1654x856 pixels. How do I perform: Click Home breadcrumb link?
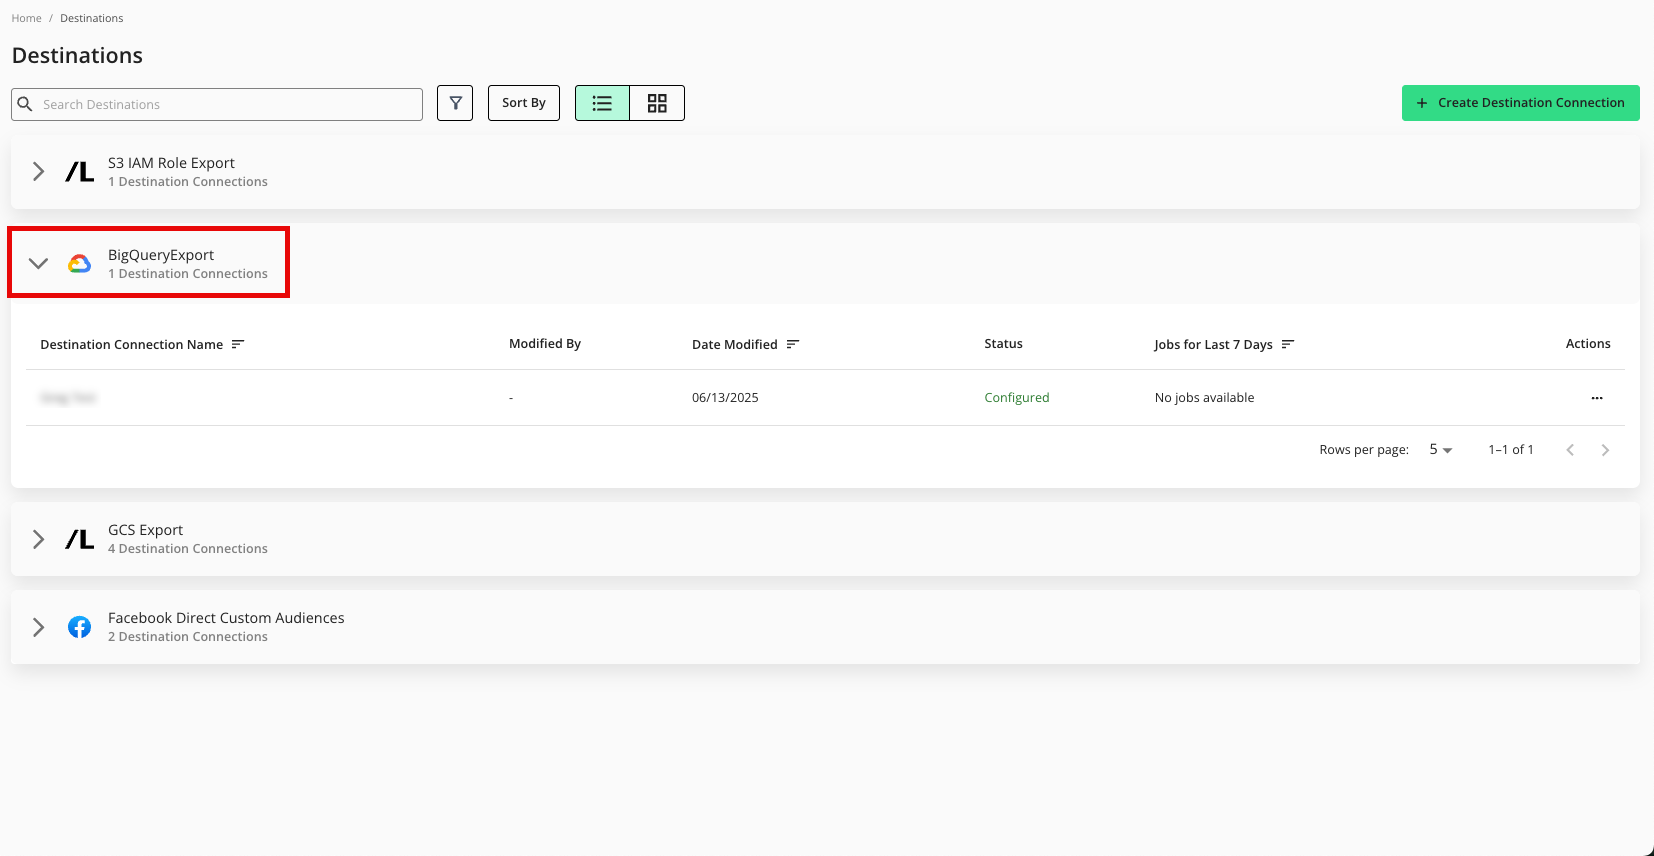(x=27, y=18)
